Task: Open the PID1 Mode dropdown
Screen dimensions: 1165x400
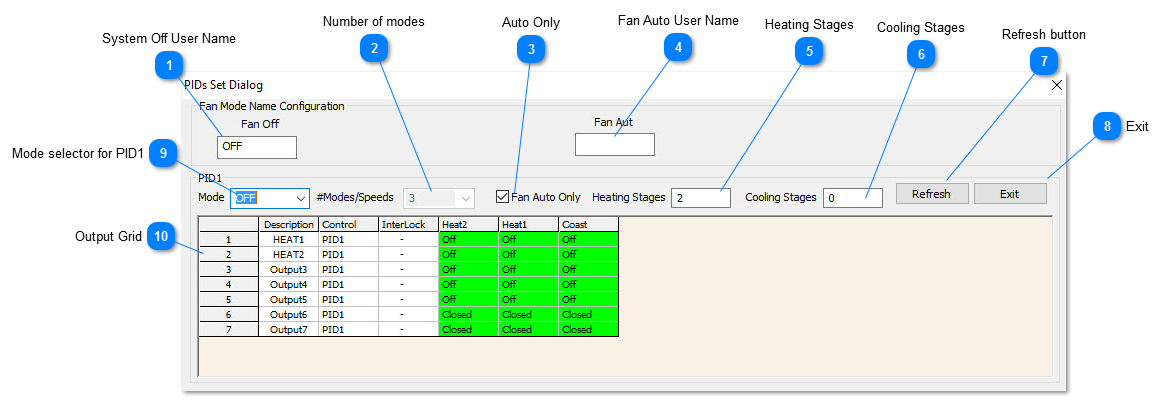Action: pyautogui.click(x=300, y=199)
